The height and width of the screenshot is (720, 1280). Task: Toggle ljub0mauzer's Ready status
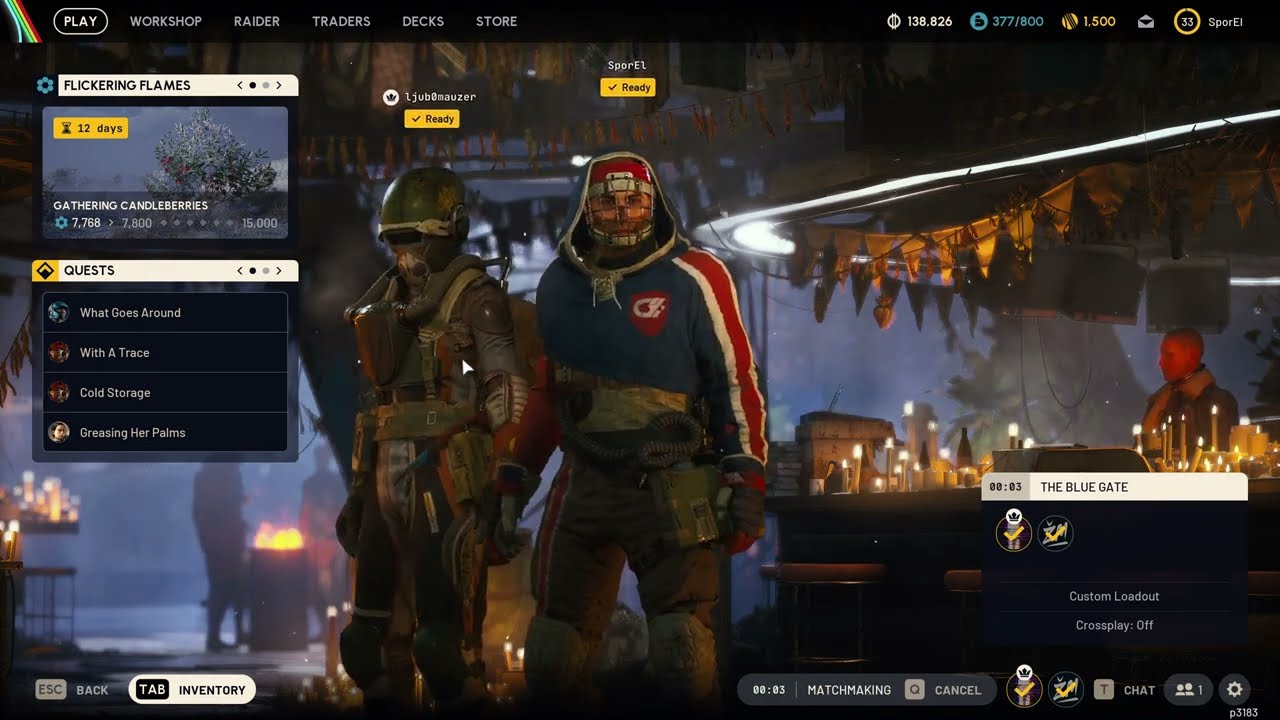[x=432, y=119]
